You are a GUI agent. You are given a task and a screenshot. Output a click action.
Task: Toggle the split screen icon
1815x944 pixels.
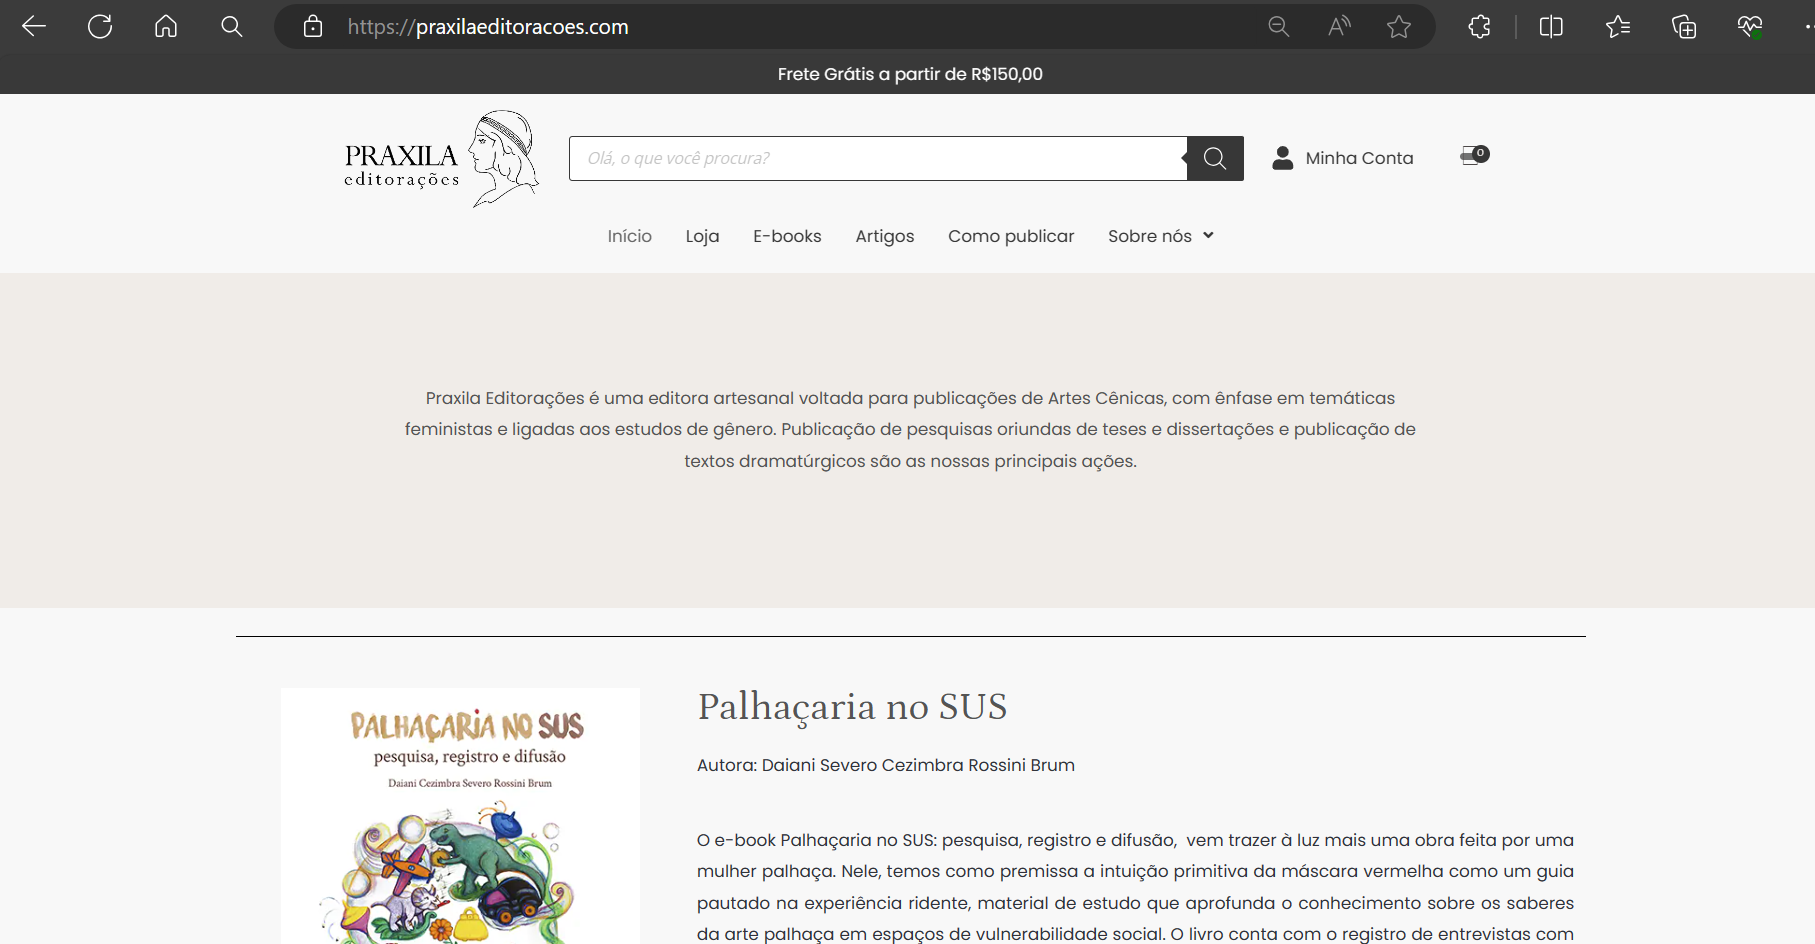(1551, 27)
